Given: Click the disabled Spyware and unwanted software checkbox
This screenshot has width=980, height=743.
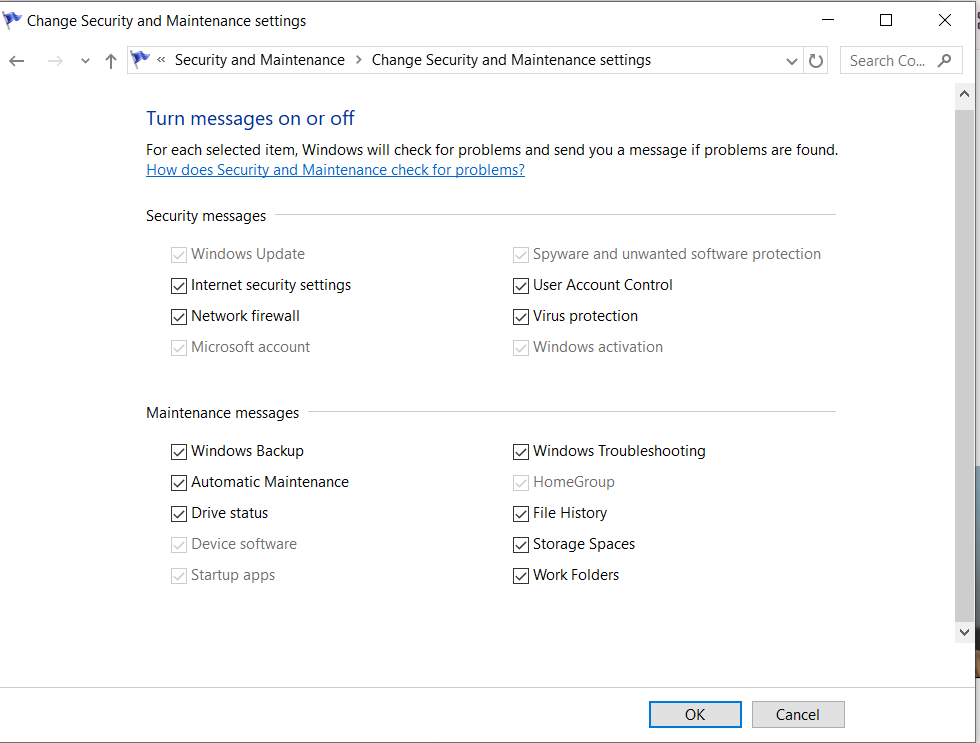Looking at the screenshot, I should click(x=521, y=255).
